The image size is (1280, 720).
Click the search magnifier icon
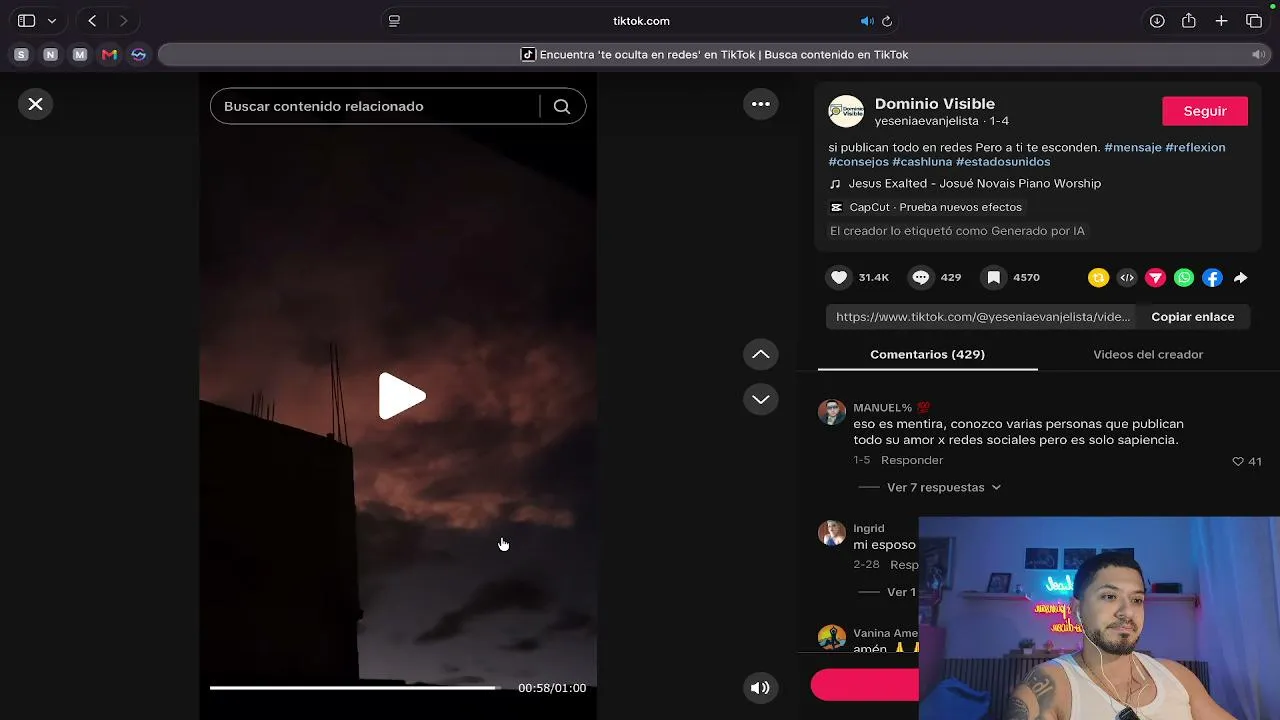tap(562, 106)
